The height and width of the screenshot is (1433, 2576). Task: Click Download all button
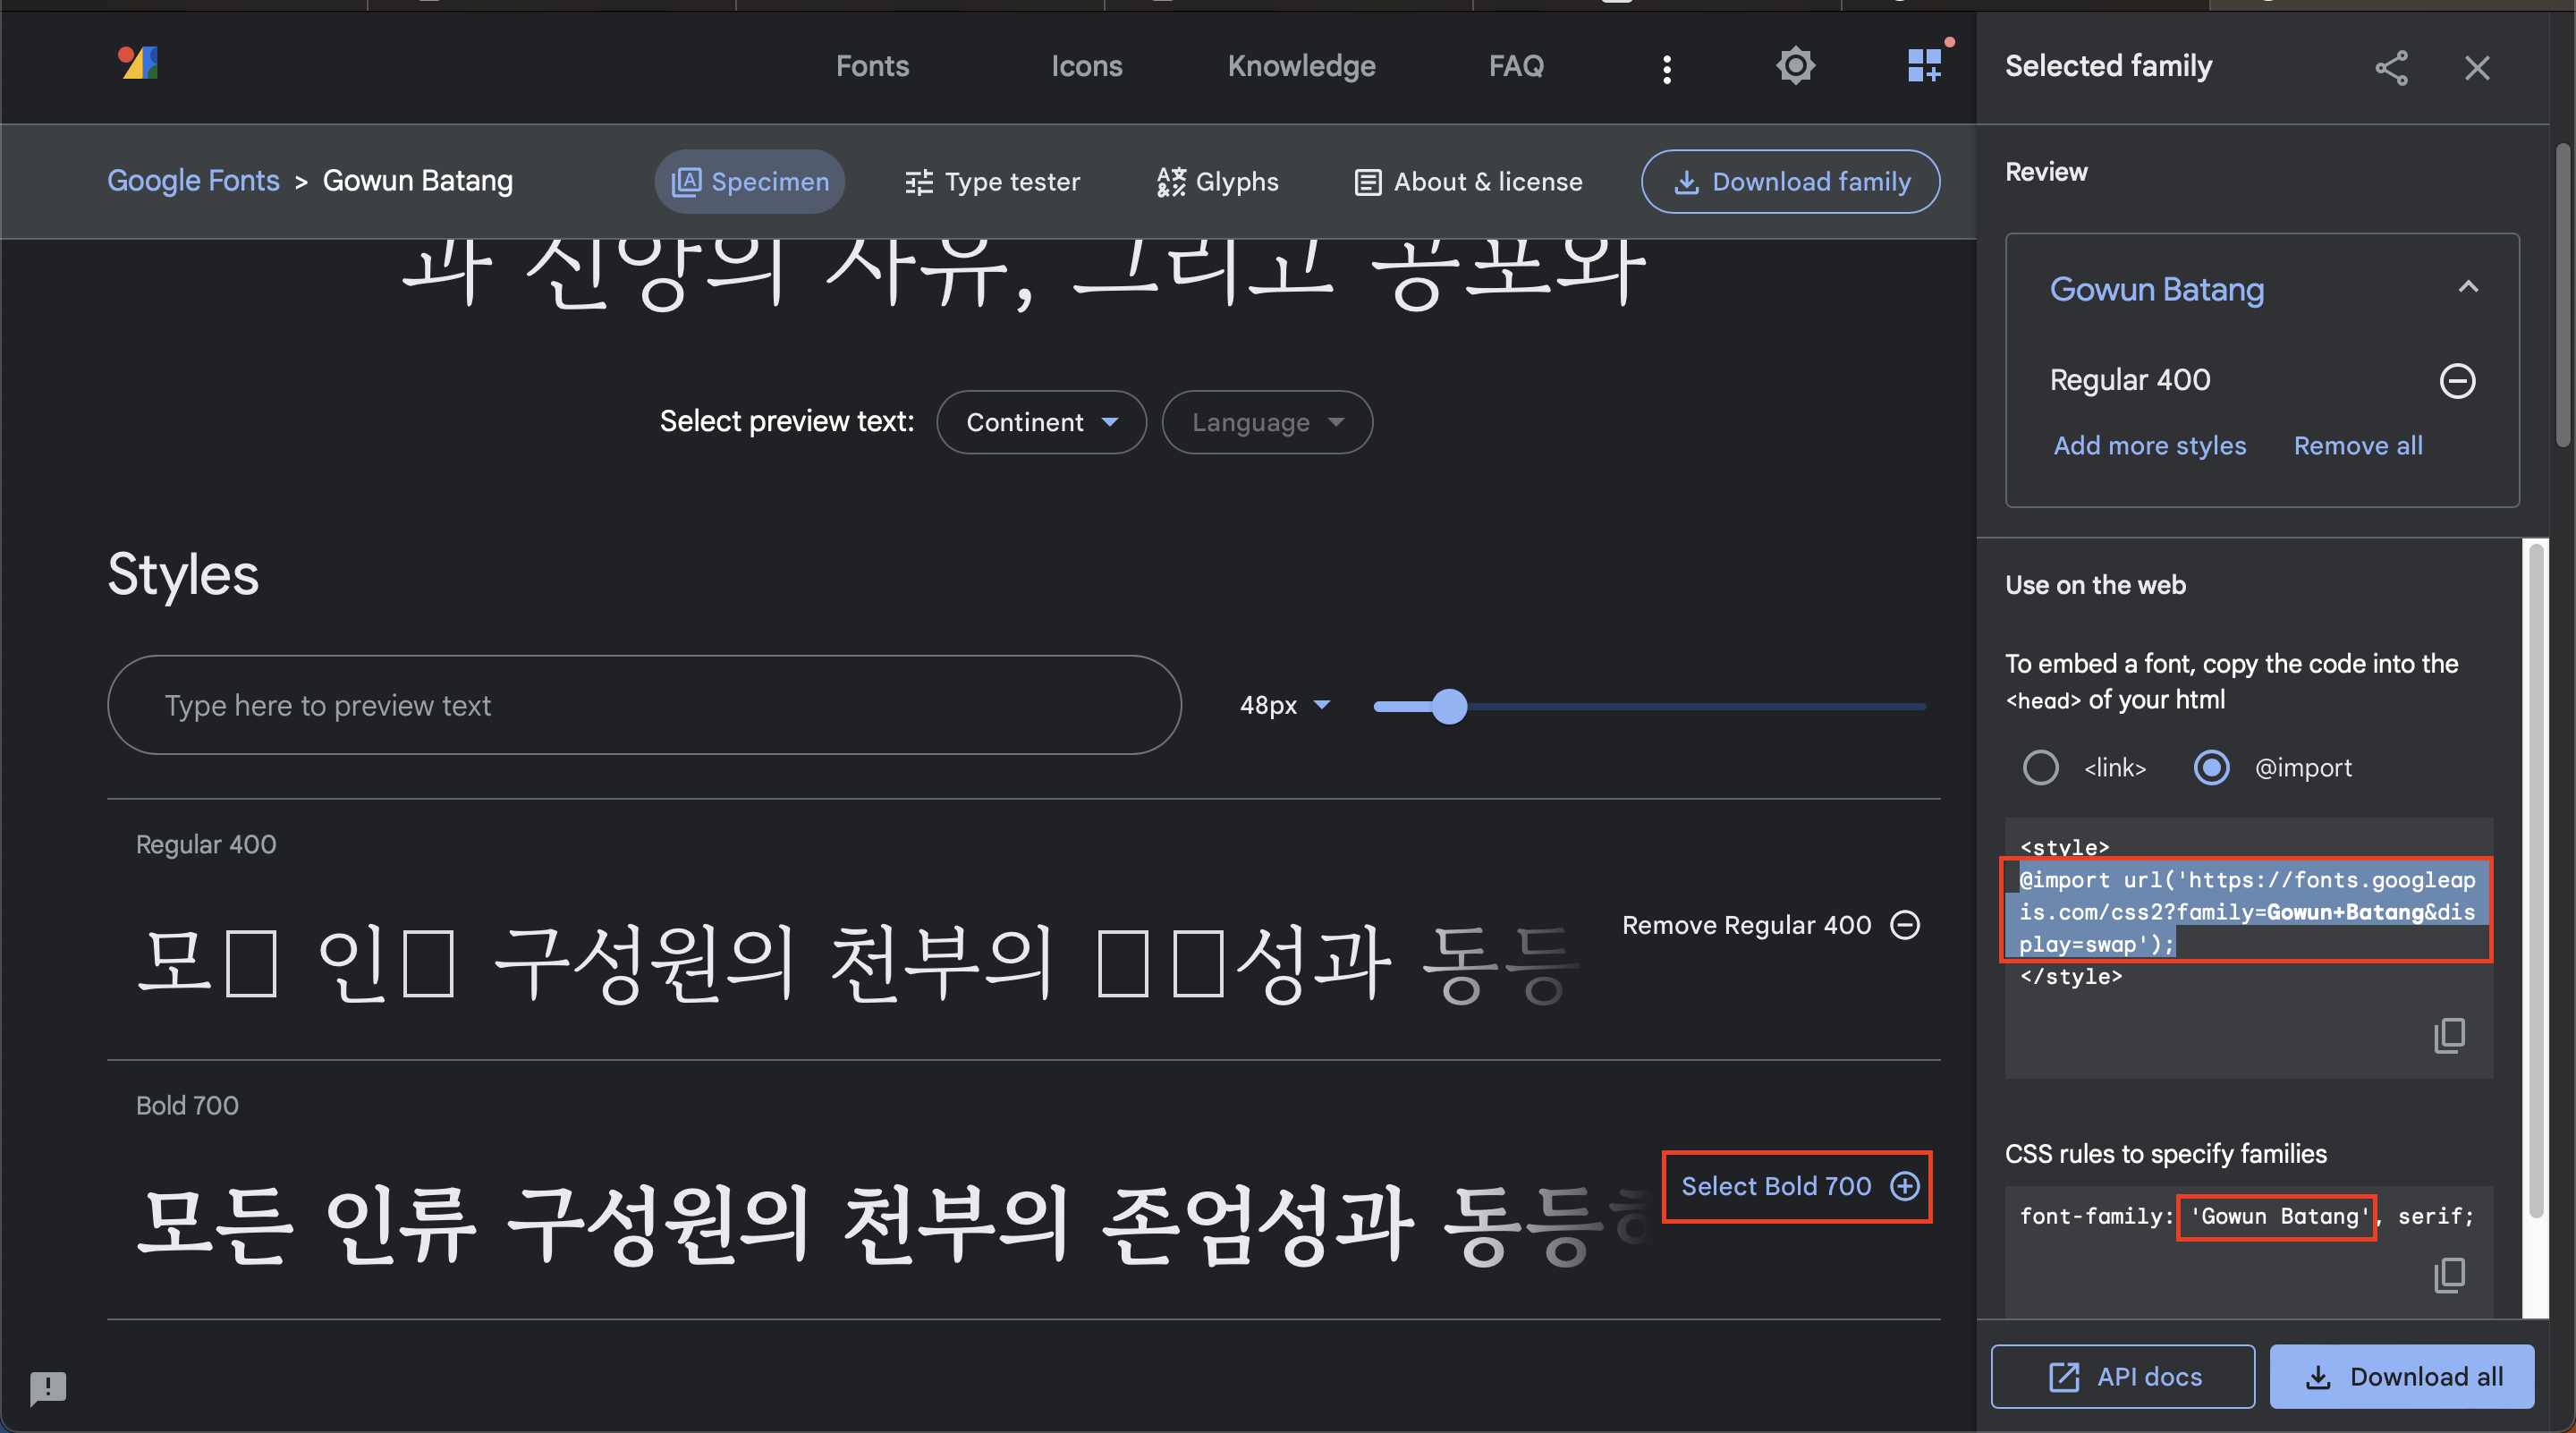2402,1377
